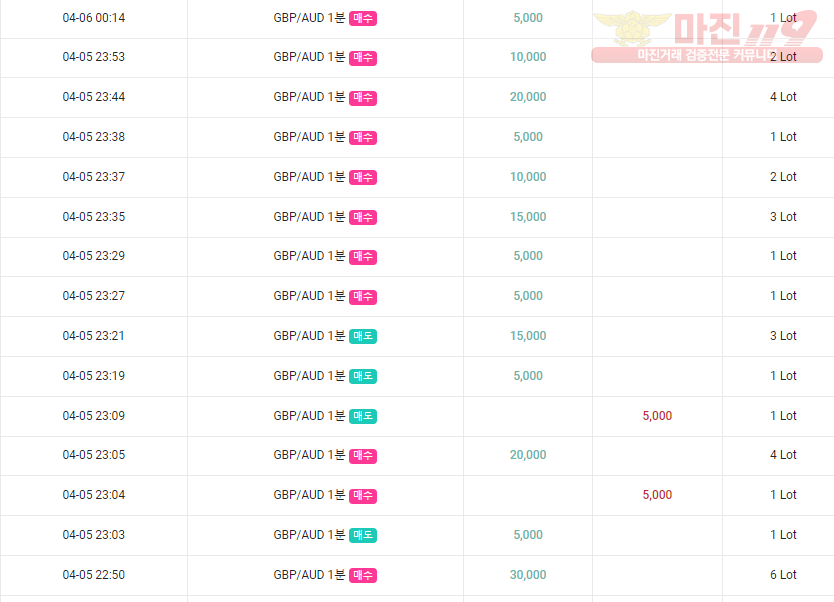Select the 20,000 amount on 23:05 row
This screenshot has width=834, height=602.
point(528,455)
